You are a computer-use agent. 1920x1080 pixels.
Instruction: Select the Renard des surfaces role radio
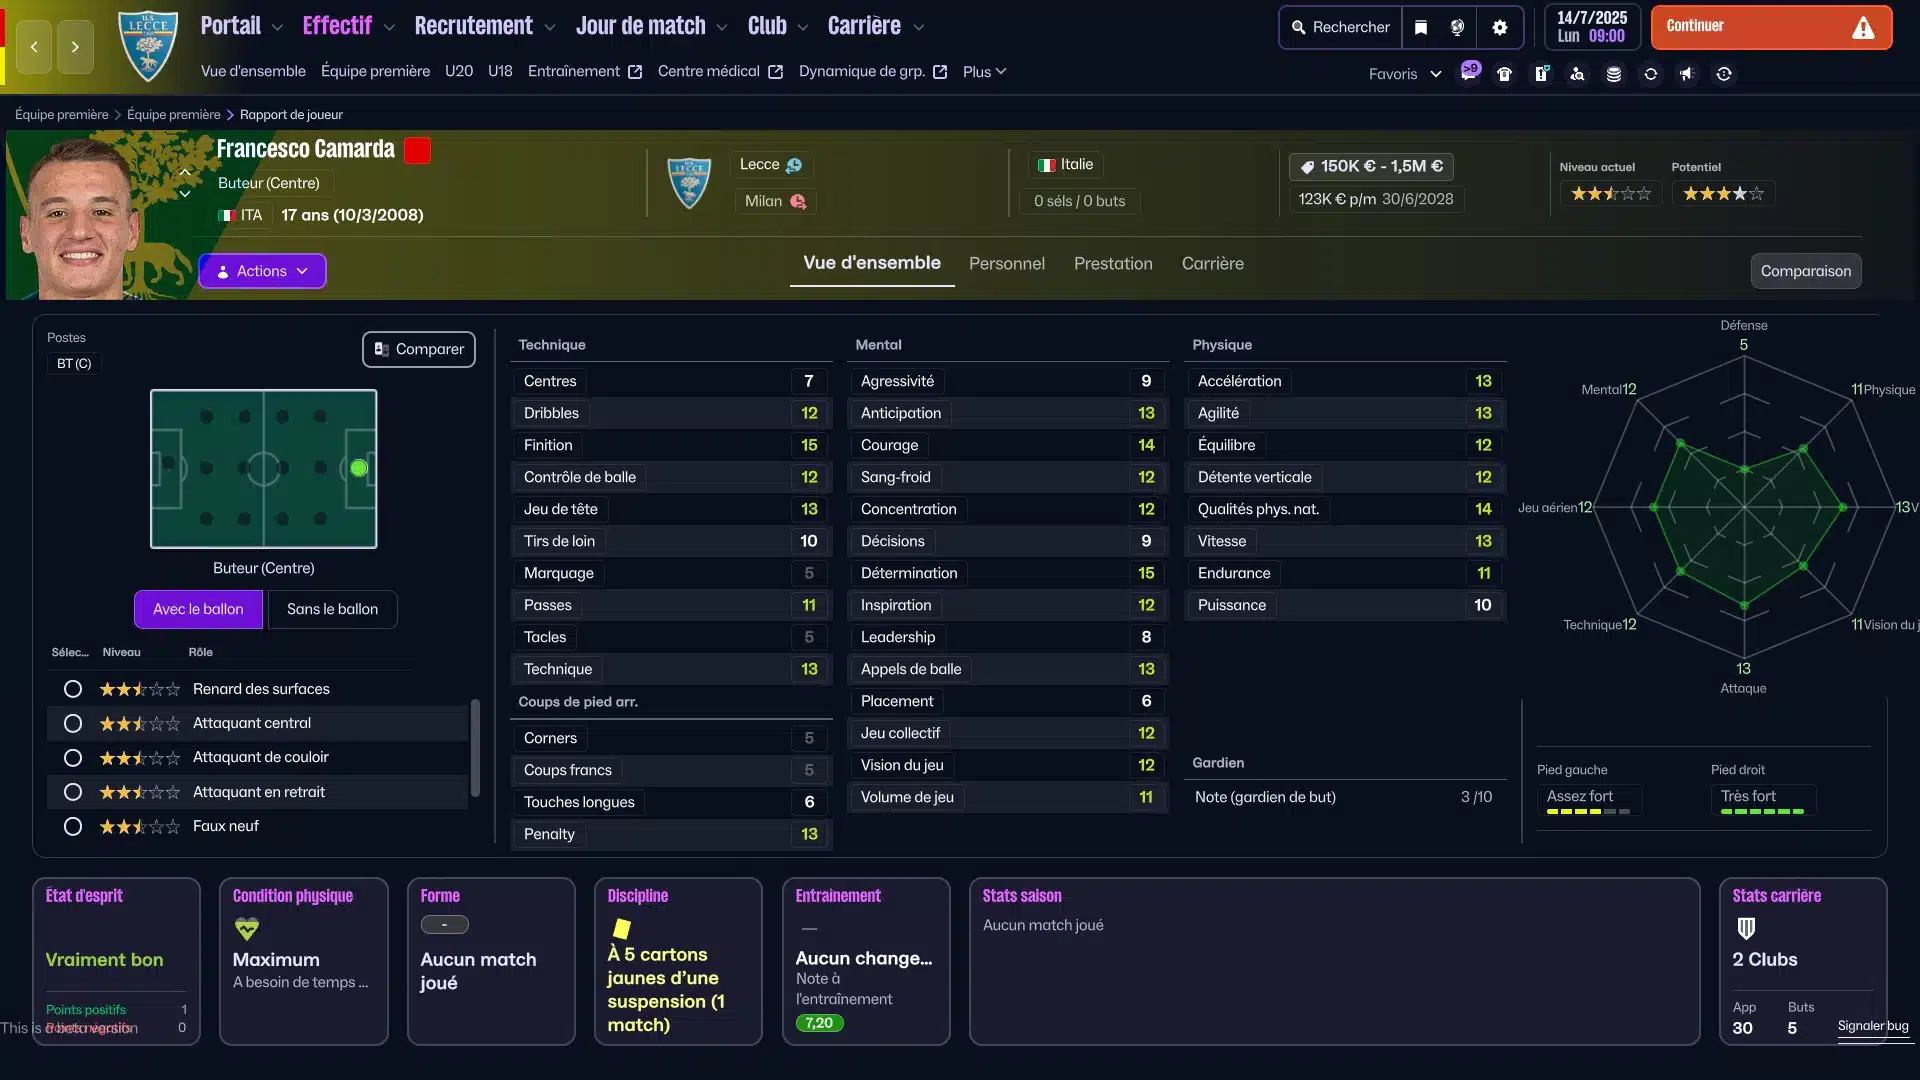click(x=72, y=689)
